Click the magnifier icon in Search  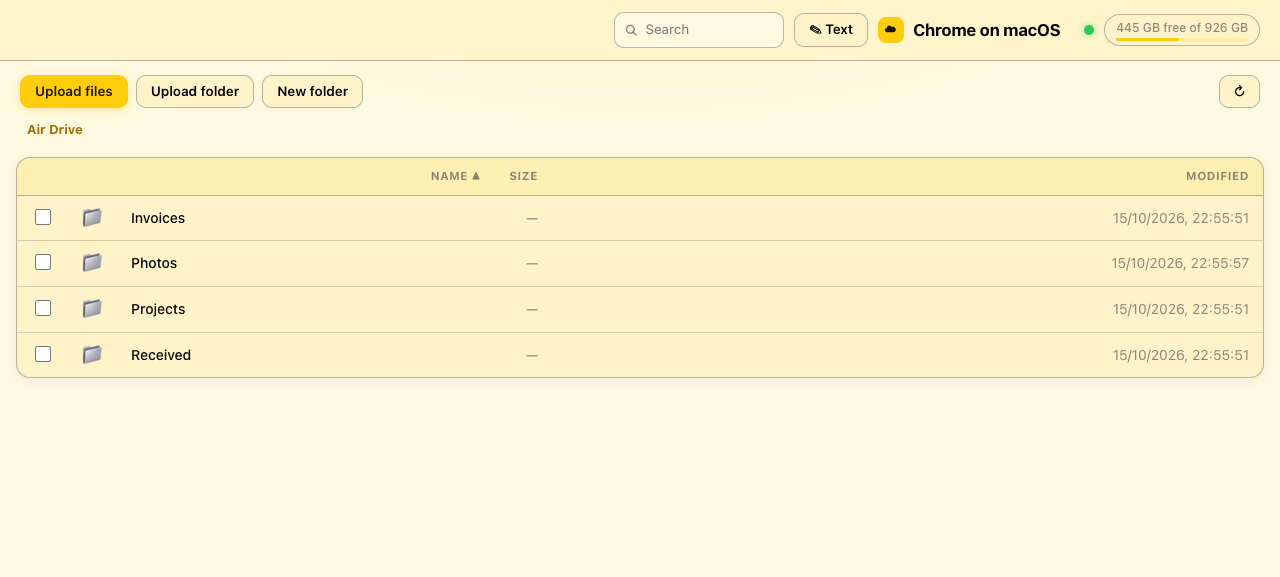point(631,30)
